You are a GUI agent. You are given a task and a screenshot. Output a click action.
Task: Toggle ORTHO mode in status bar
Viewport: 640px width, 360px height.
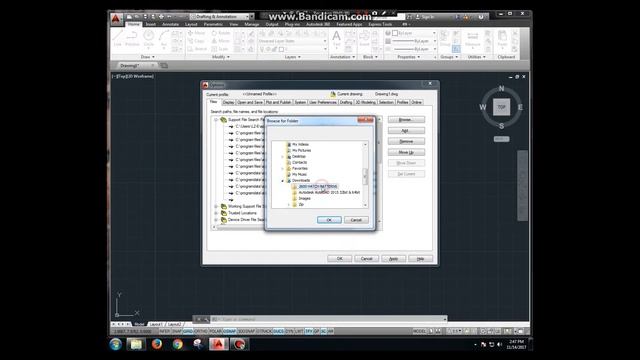201,331
